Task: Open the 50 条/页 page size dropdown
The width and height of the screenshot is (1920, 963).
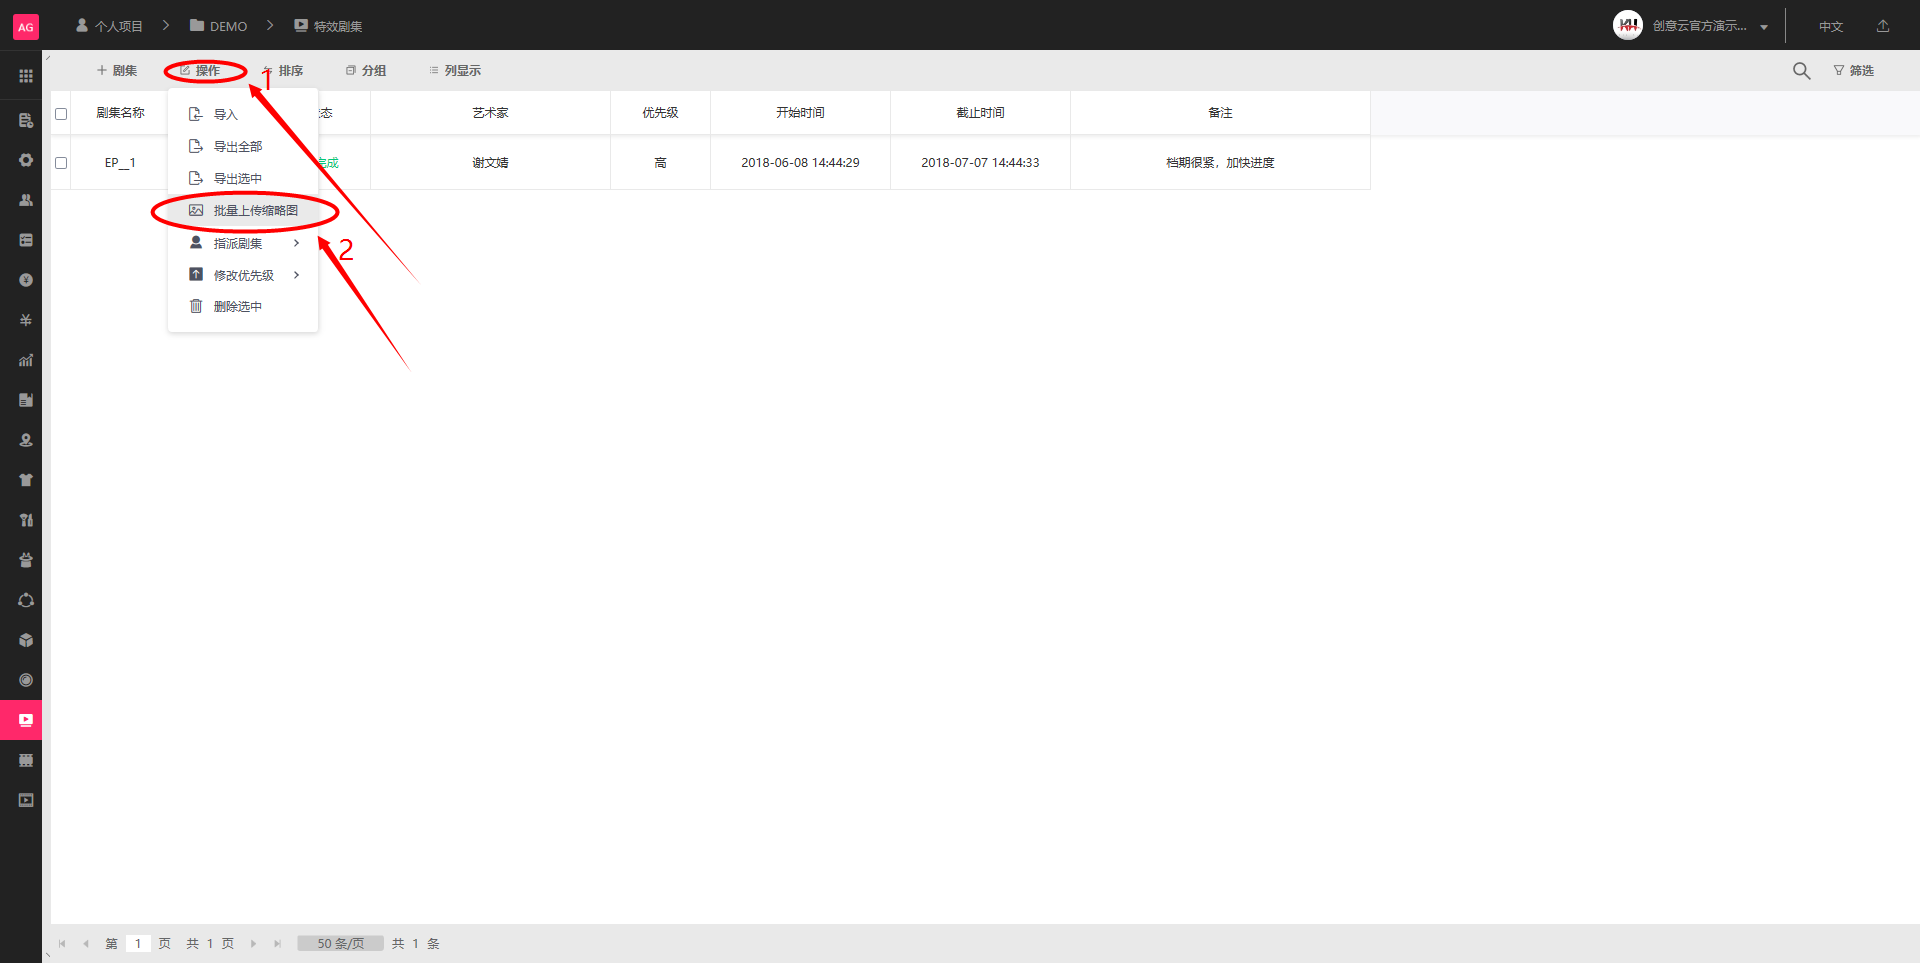Action: coord(340,943)
